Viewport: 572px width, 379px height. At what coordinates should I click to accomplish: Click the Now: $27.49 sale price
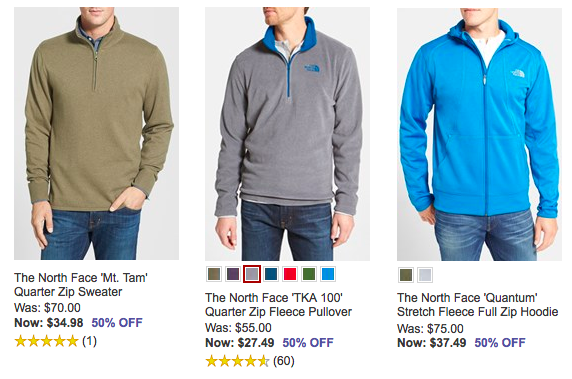tap(240, 343)
